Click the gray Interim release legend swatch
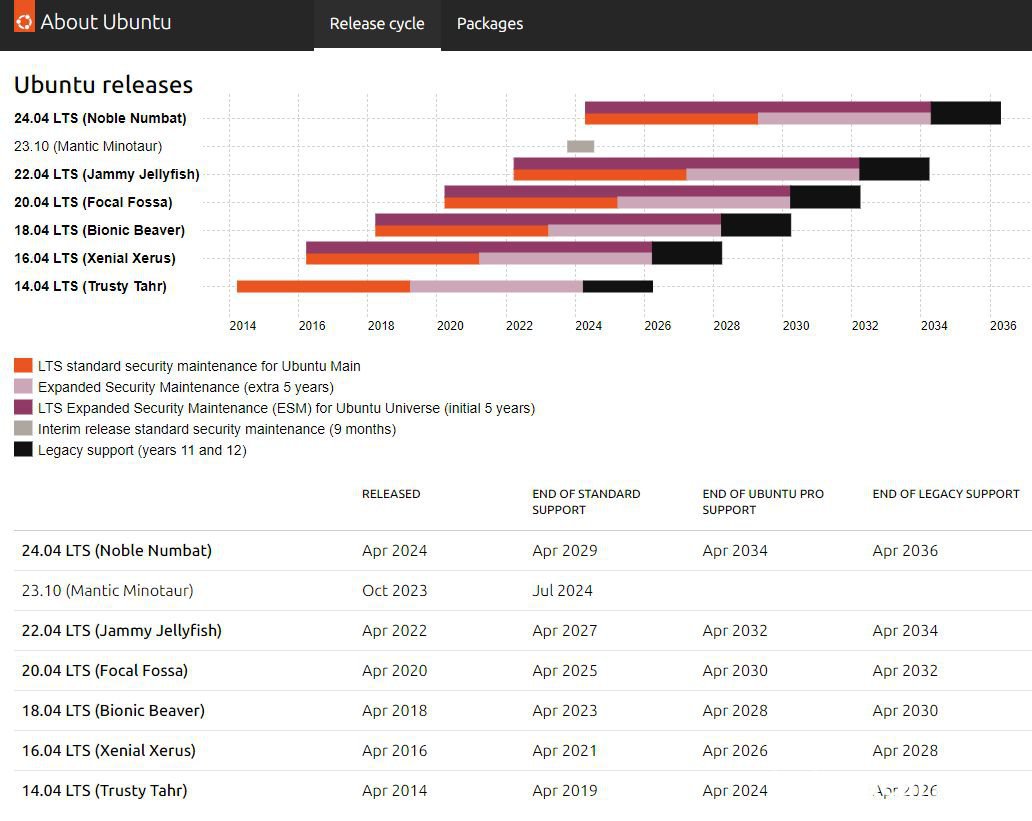This screenshot has width=1032, height=821. click(x=23, y=429)
